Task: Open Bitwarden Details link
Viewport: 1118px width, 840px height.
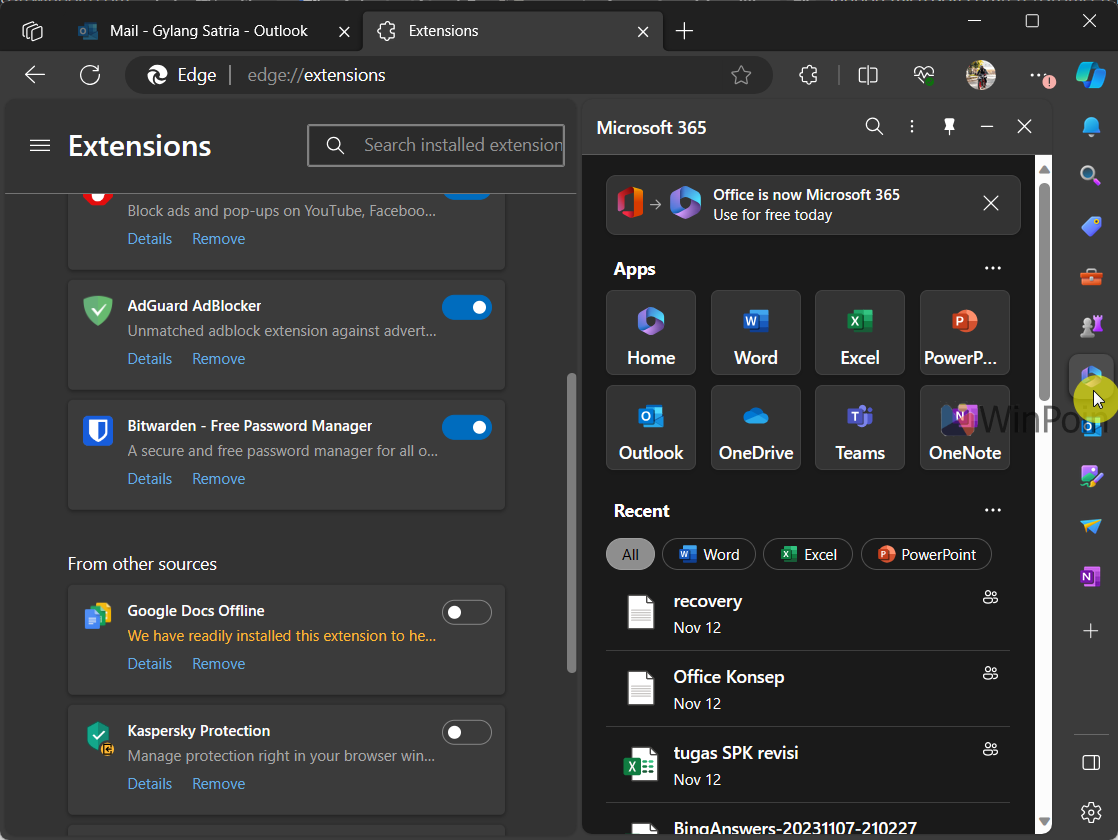Action: (150, 478)
